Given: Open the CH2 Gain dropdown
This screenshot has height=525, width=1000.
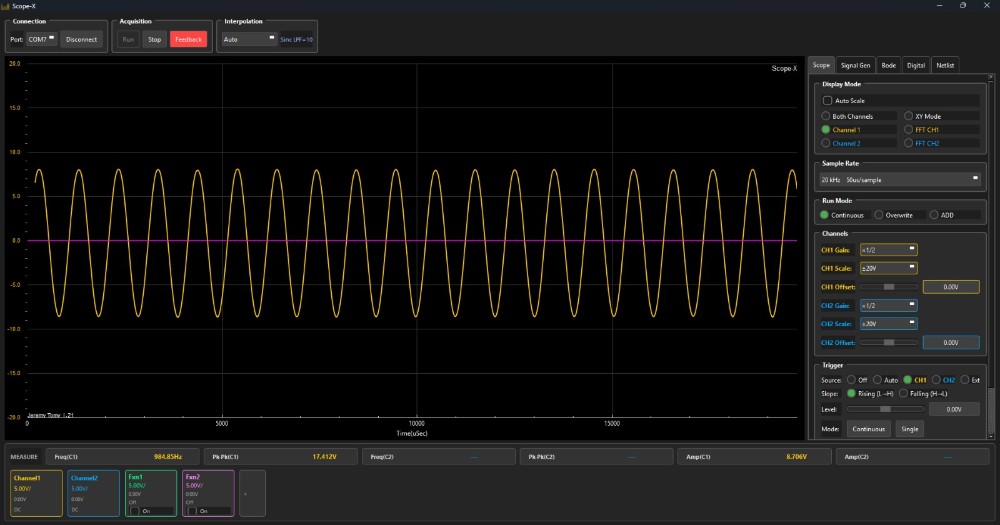Looking at the screenshot, I should pyautogui.click(x=888, y=306).
